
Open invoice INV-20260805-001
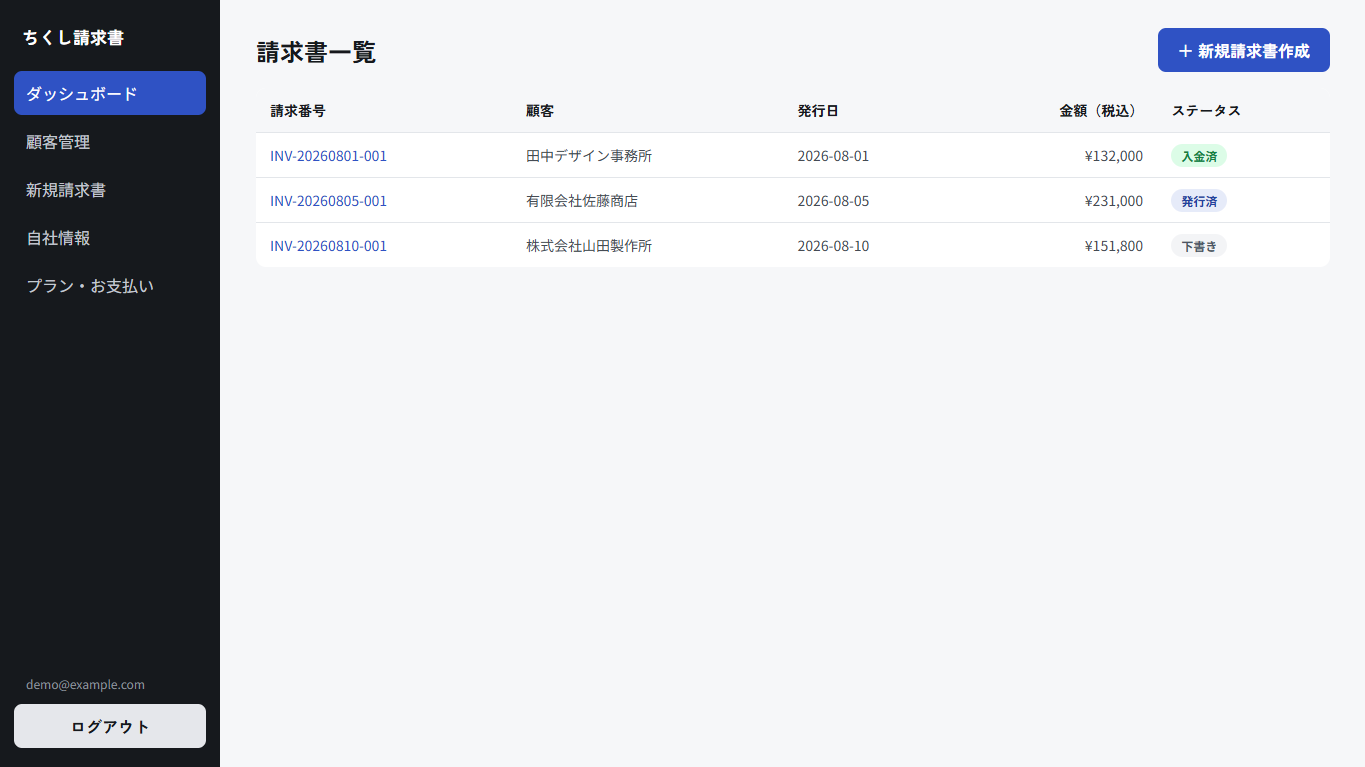(x=328, y=201)
